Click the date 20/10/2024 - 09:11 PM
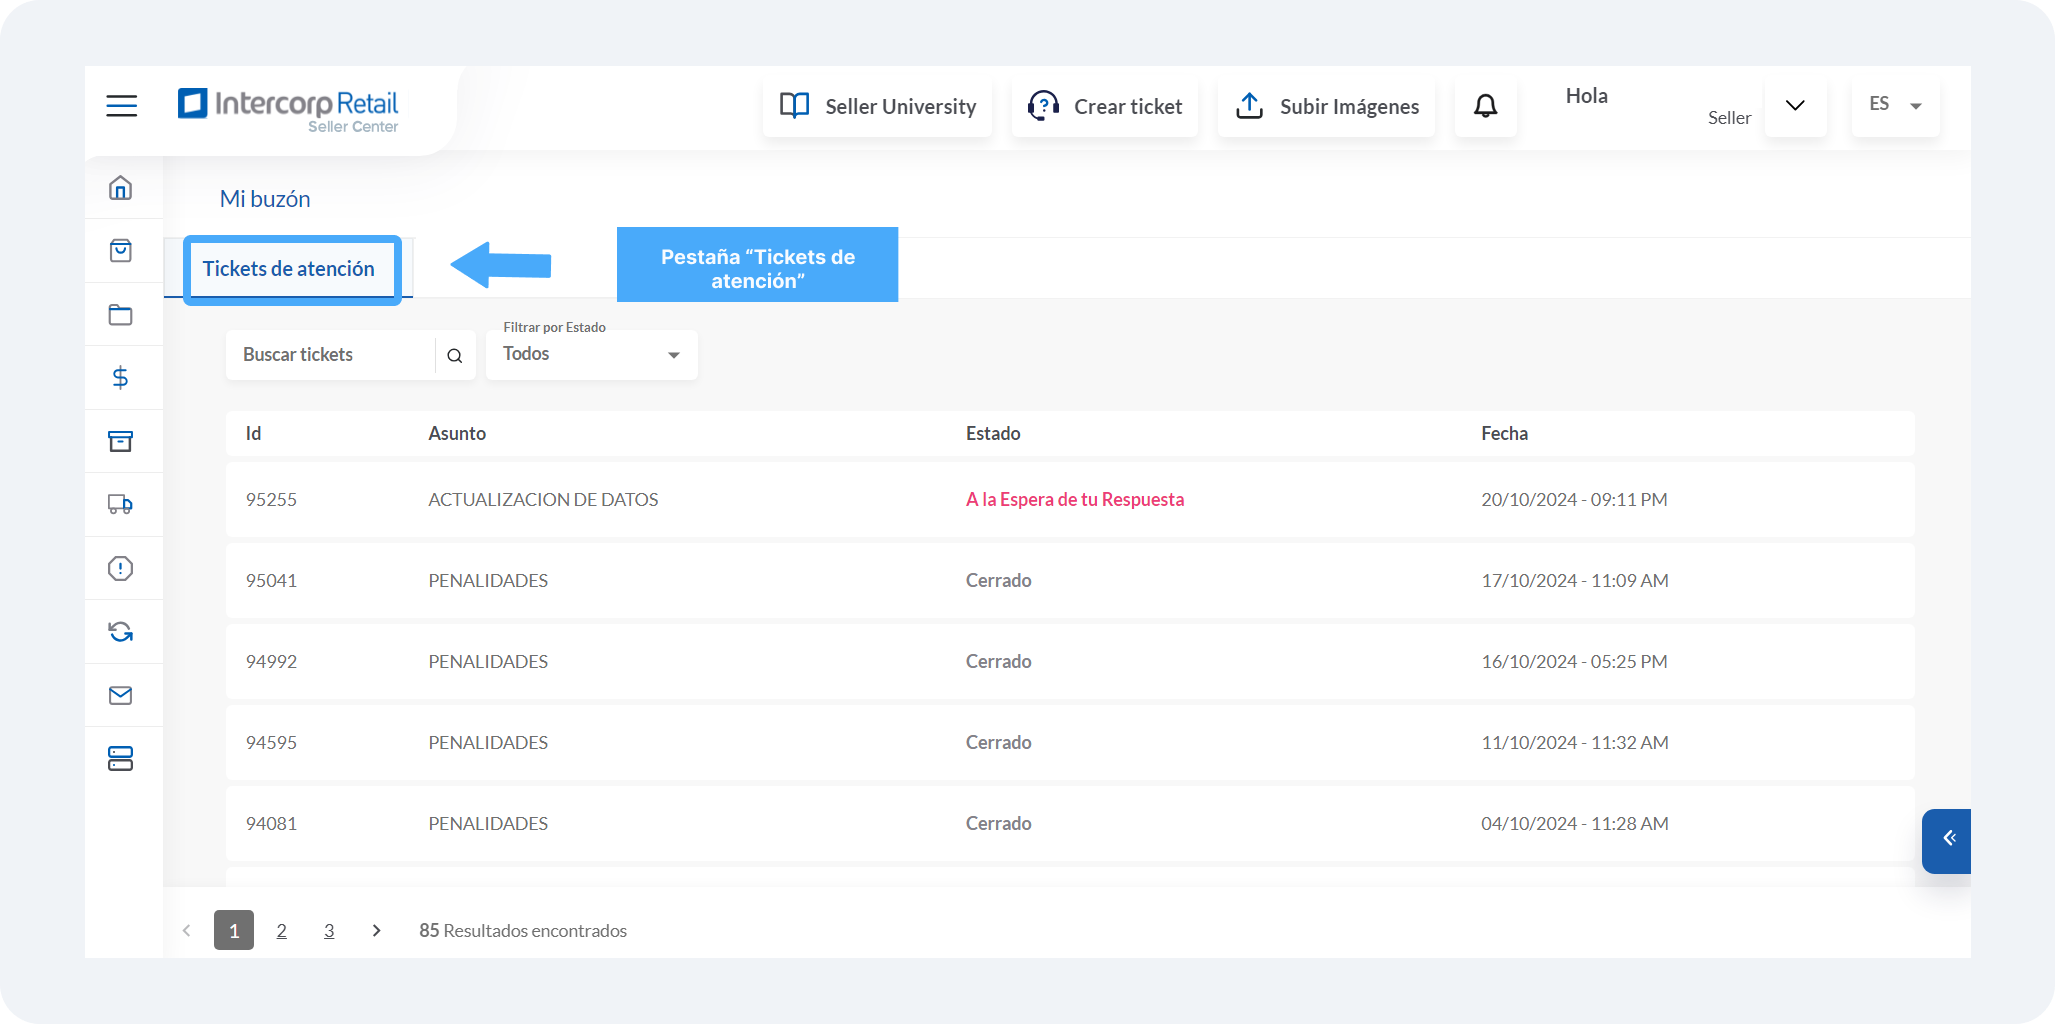The width and height of the screenshot is (2055, 1024). pos(1574,500)
